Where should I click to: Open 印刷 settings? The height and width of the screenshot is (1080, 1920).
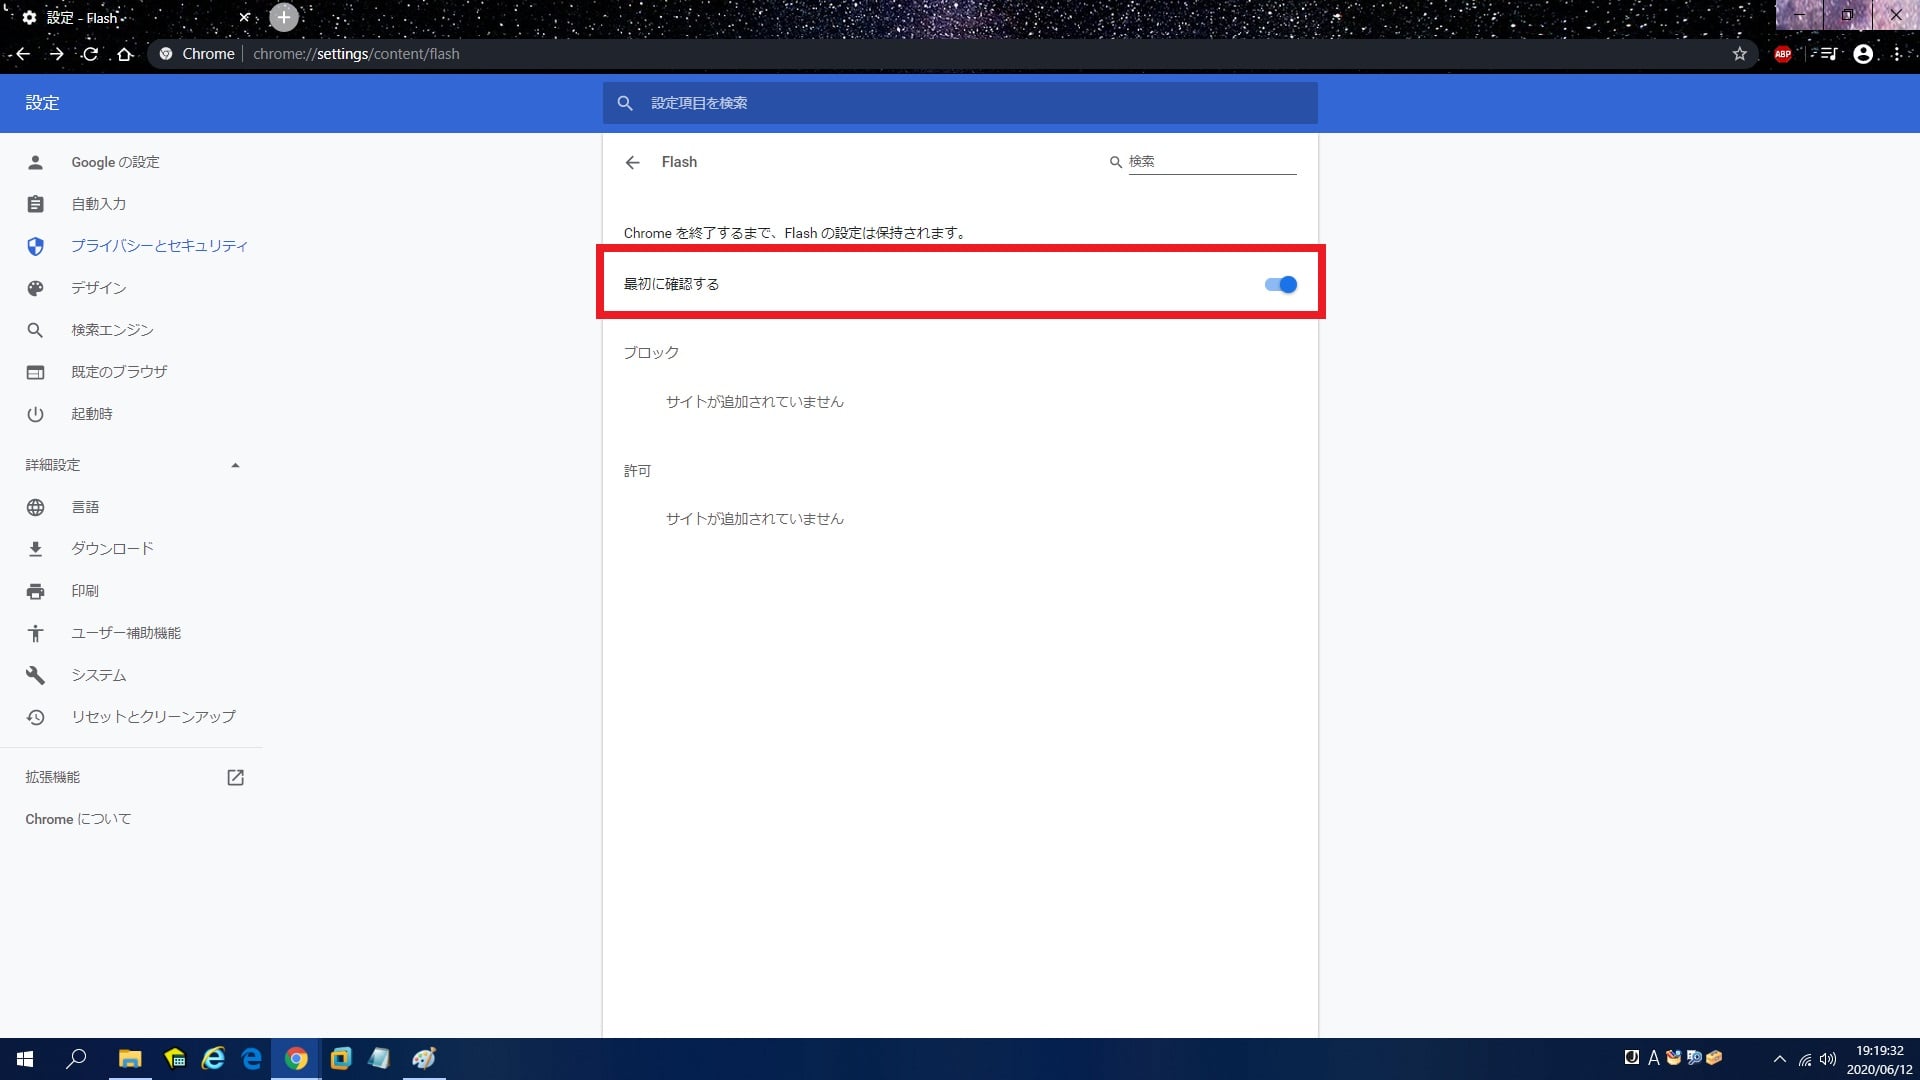point(85,591)
